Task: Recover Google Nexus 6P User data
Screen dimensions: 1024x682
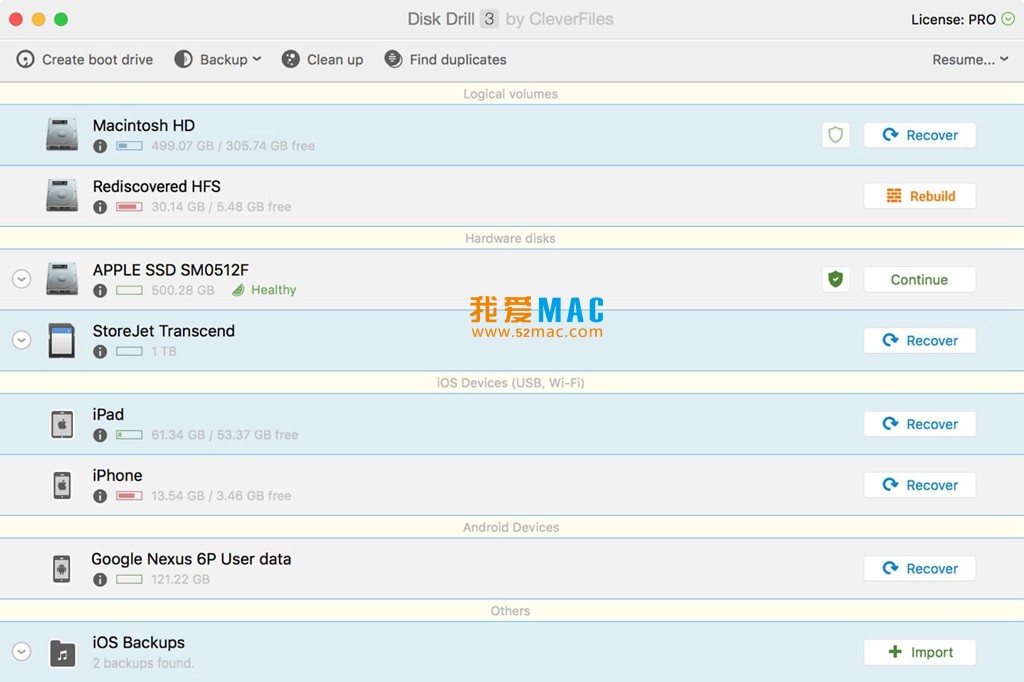Action: (x=920, y=568)
